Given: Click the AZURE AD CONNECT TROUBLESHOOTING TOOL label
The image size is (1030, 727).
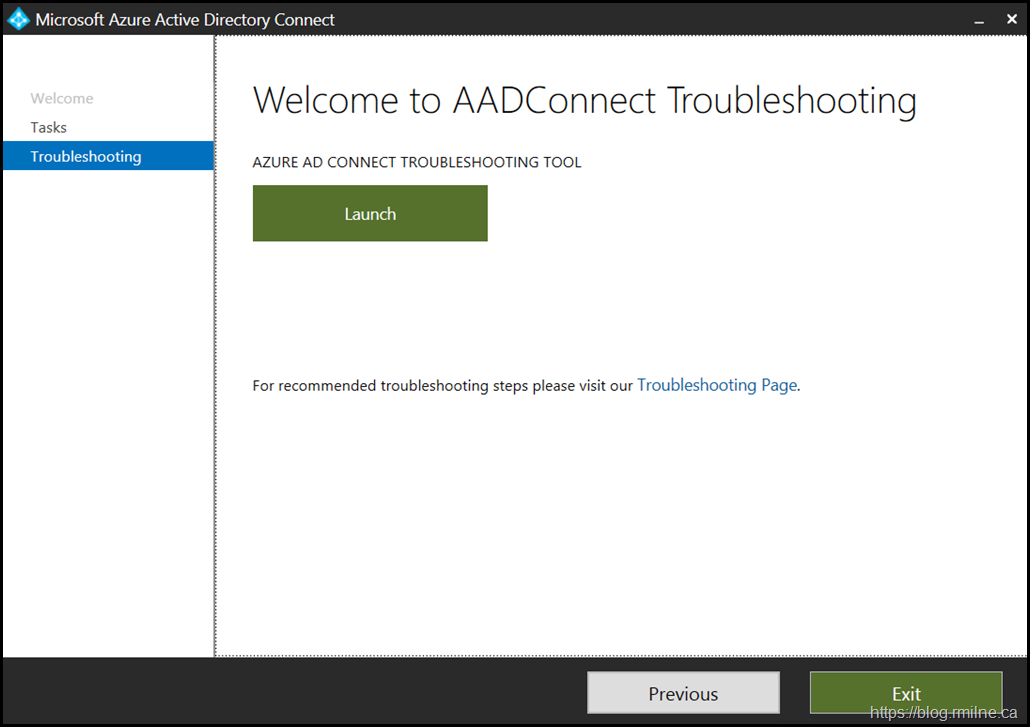Looking at the screenshot, I should (x=416, y=162).
